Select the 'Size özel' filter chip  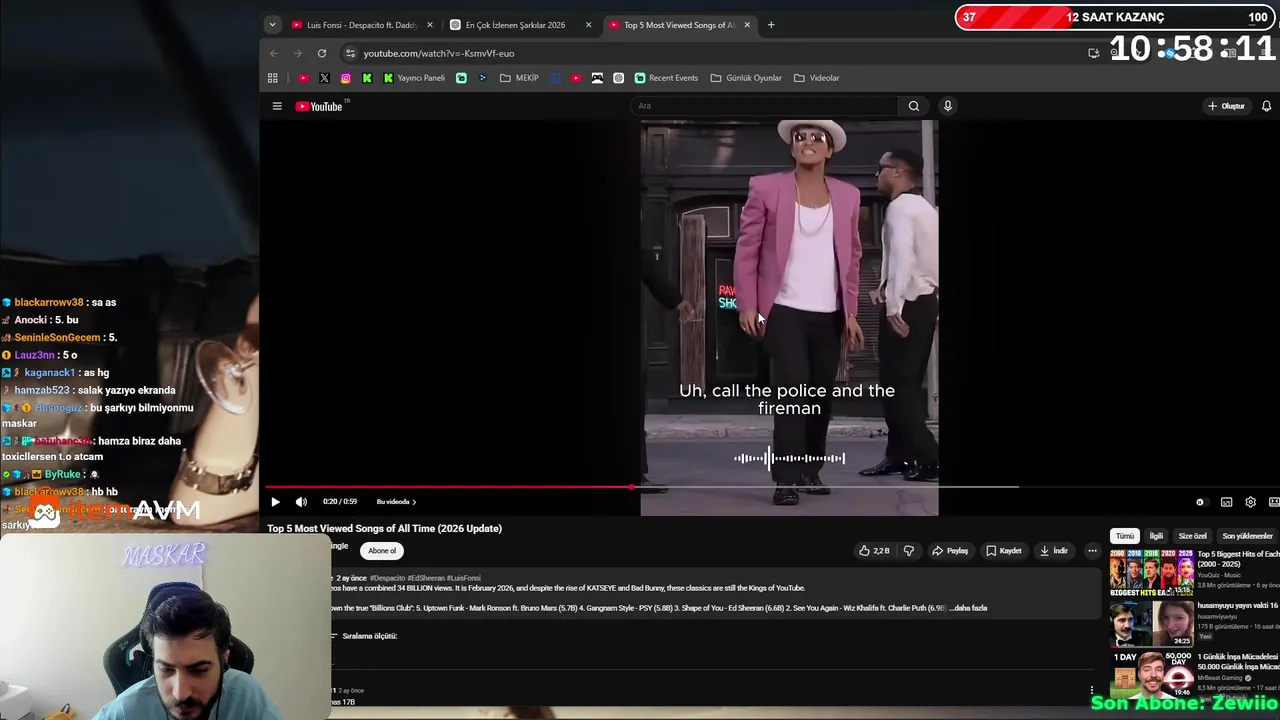coord(1192,536)
